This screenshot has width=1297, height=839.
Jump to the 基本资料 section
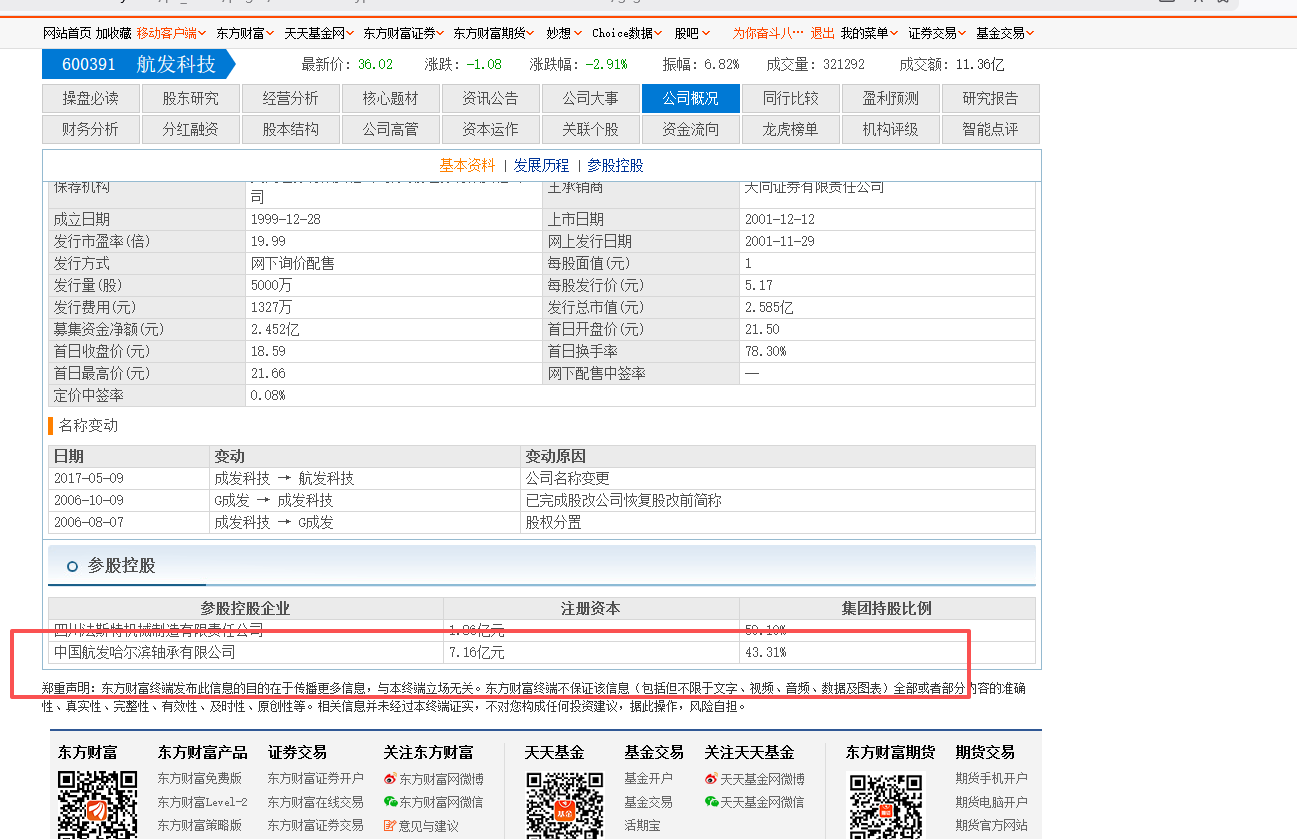tap(467, 166)
